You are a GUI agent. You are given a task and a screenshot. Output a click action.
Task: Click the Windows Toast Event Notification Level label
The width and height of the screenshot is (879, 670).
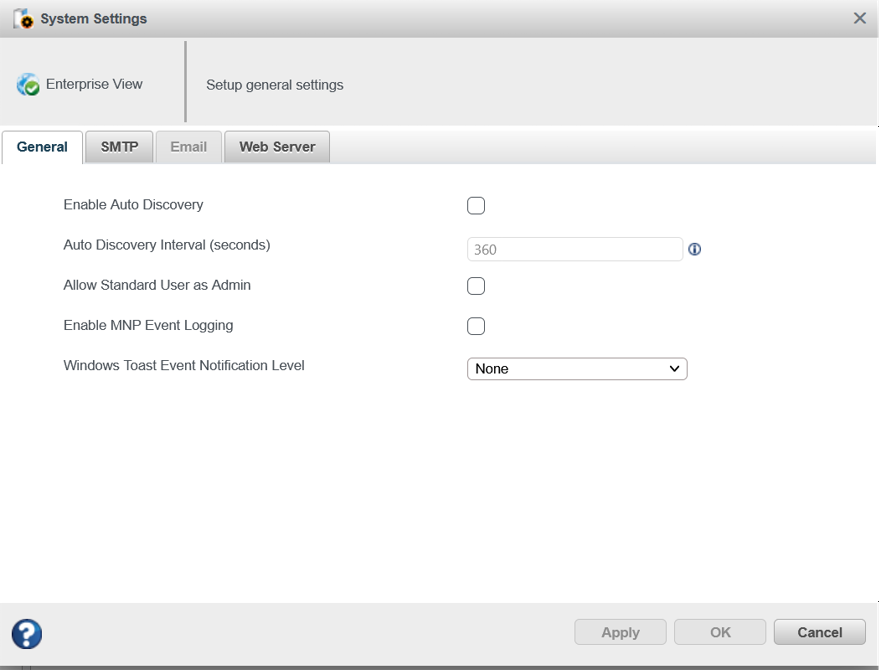(184, 366)
